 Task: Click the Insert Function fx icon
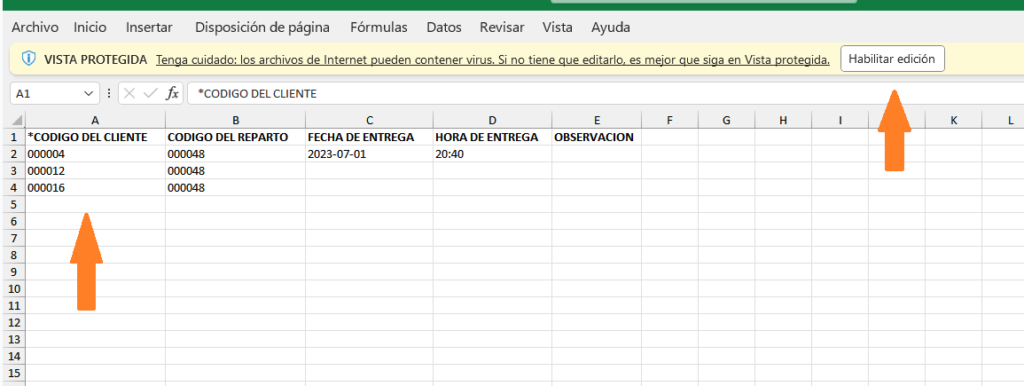tap(172, 94)
